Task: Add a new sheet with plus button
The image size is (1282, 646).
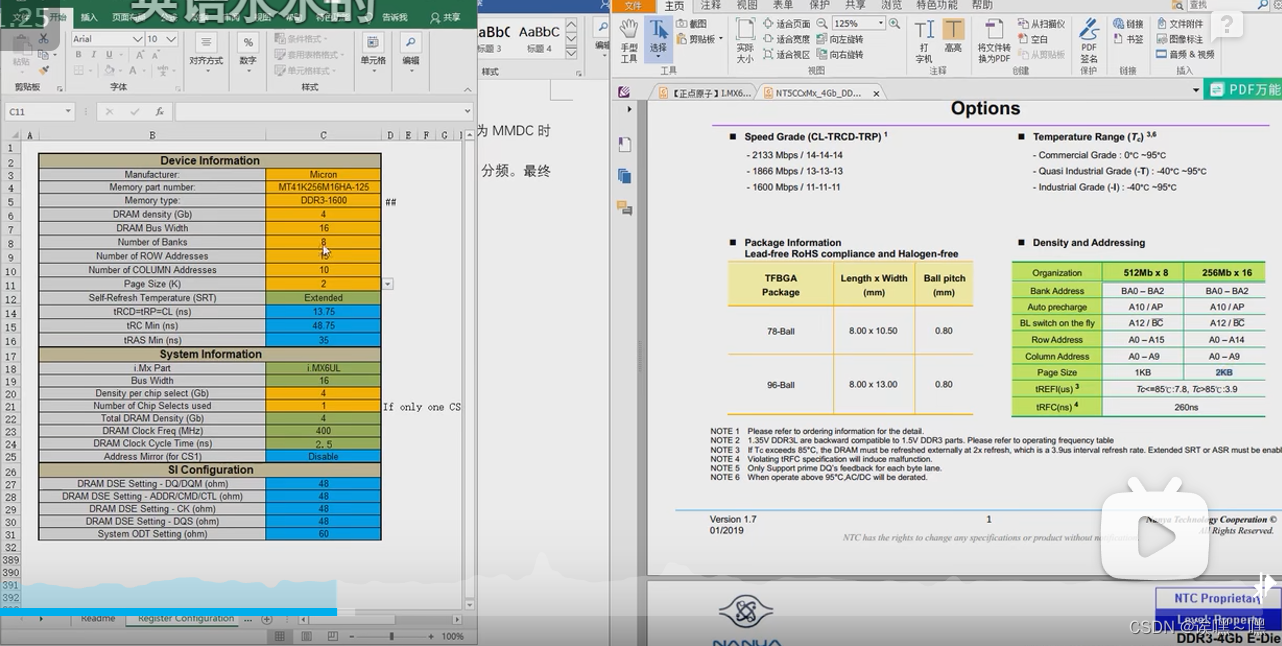Action: coord(266,619)
